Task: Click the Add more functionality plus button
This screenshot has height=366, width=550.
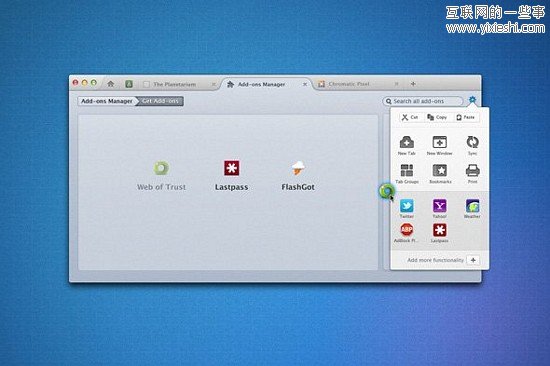Action: (473, 260)
